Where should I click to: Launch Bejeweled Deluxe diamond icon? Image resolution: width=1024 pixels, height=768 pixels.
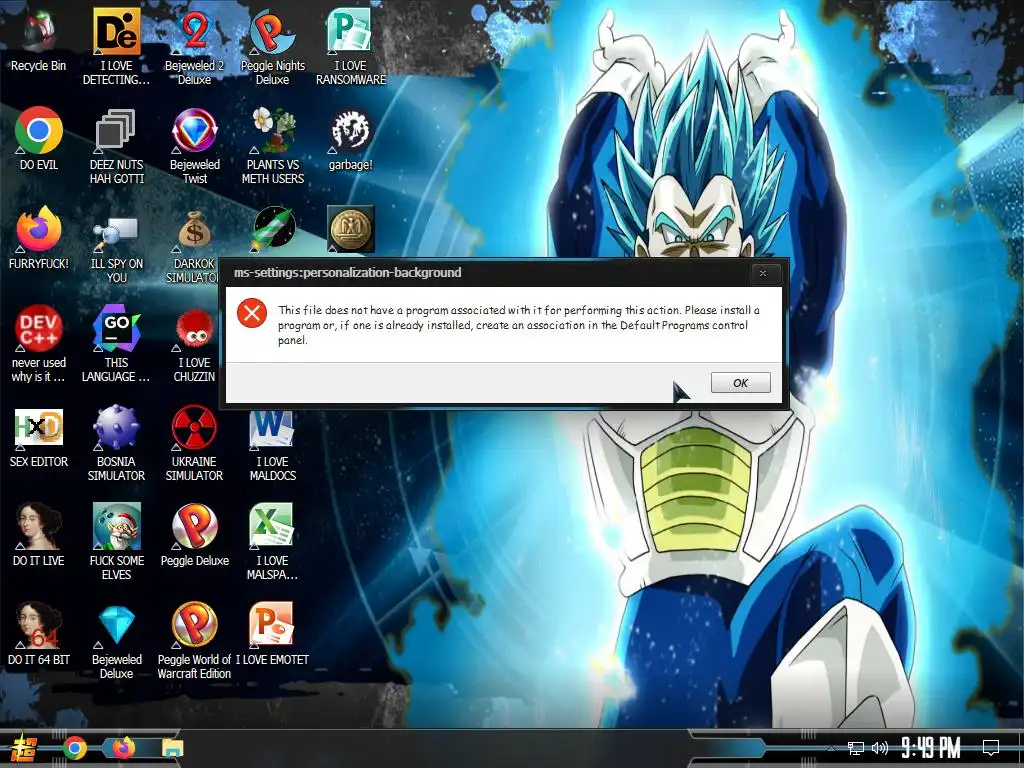[x=116, y=641]
